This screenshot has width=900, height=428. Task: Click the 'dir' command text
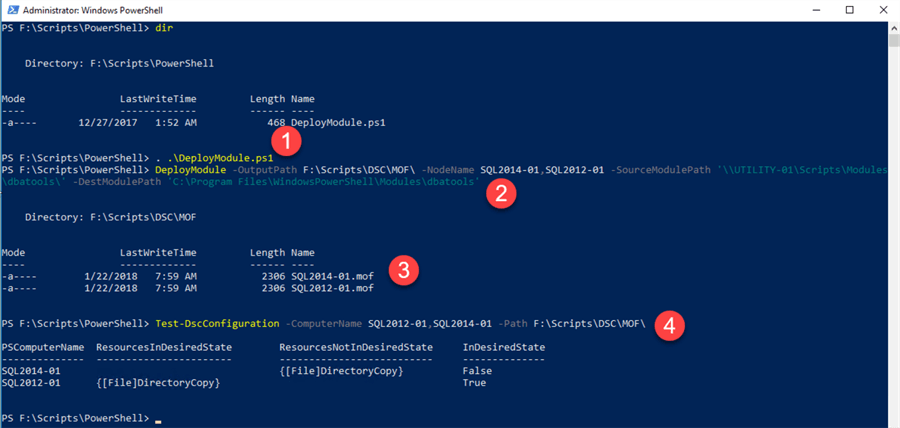click(x=164, y=28)
